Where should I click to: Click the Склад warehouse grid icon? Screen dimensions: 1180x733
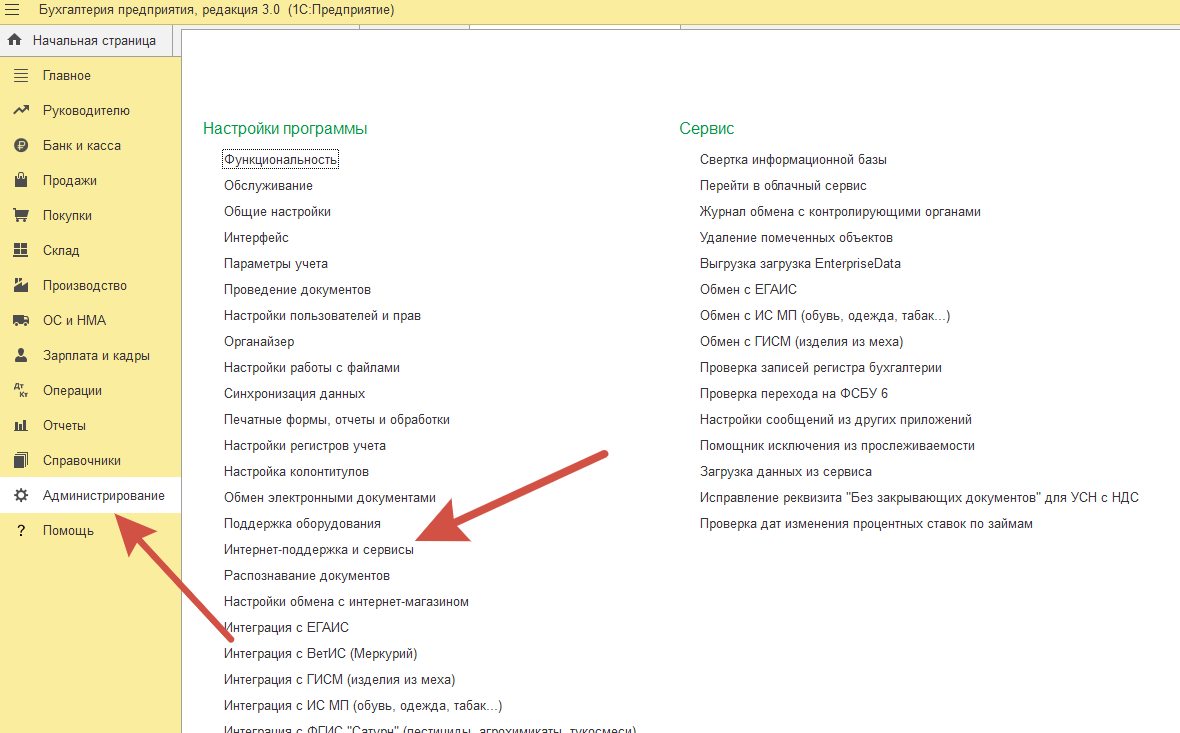20,251
